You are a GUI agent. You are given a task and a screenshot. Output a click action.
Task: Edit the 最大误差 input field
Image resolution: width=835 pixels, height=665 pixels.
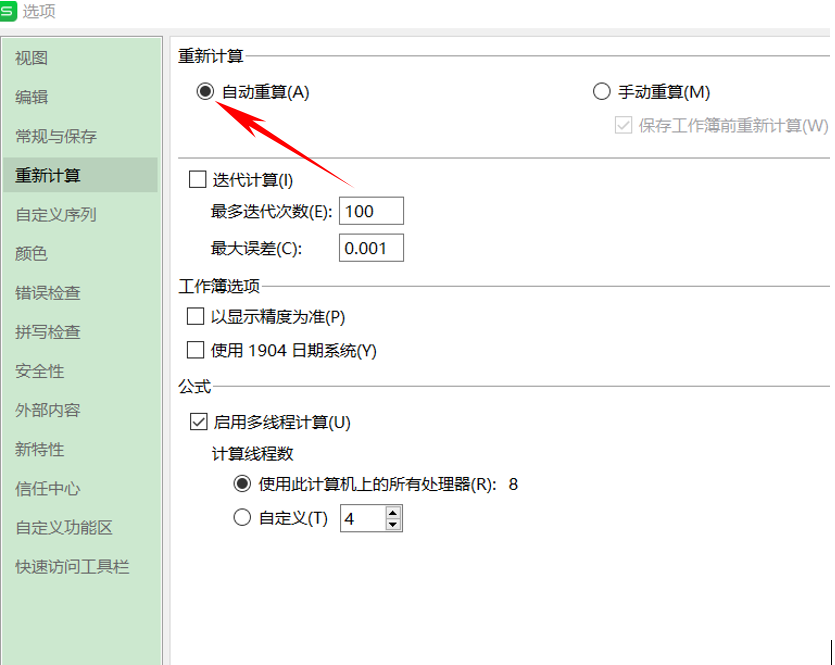[370, 247]
